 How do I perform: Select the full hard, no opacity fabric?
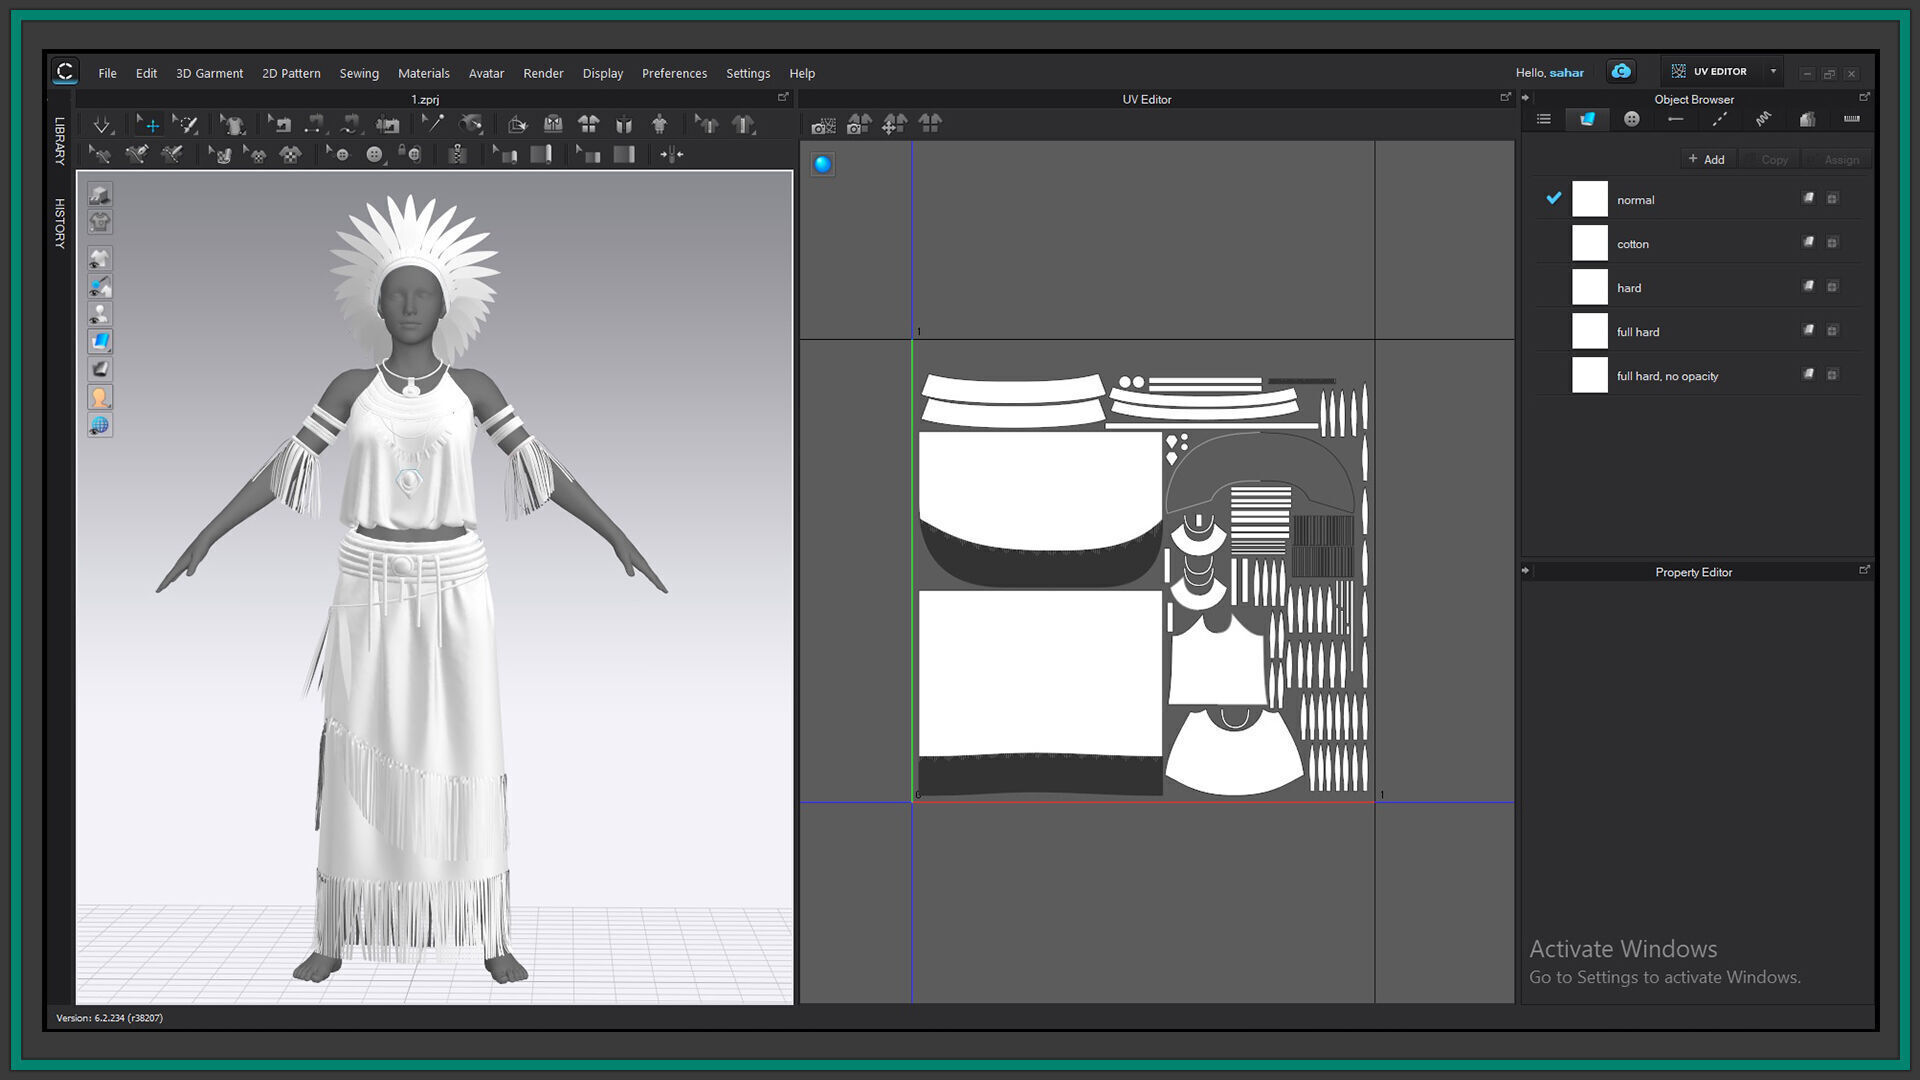[1697, 375]
